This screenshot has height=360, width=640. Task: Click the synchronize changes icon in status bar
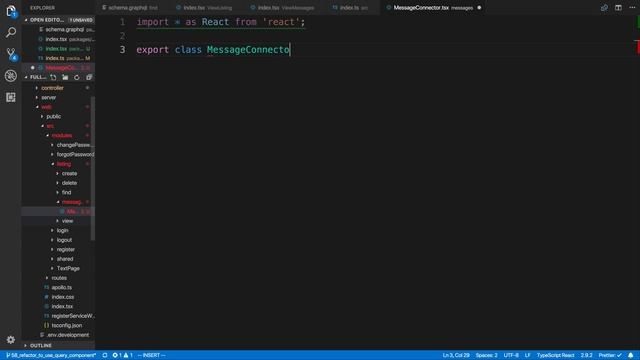point(105,355)
